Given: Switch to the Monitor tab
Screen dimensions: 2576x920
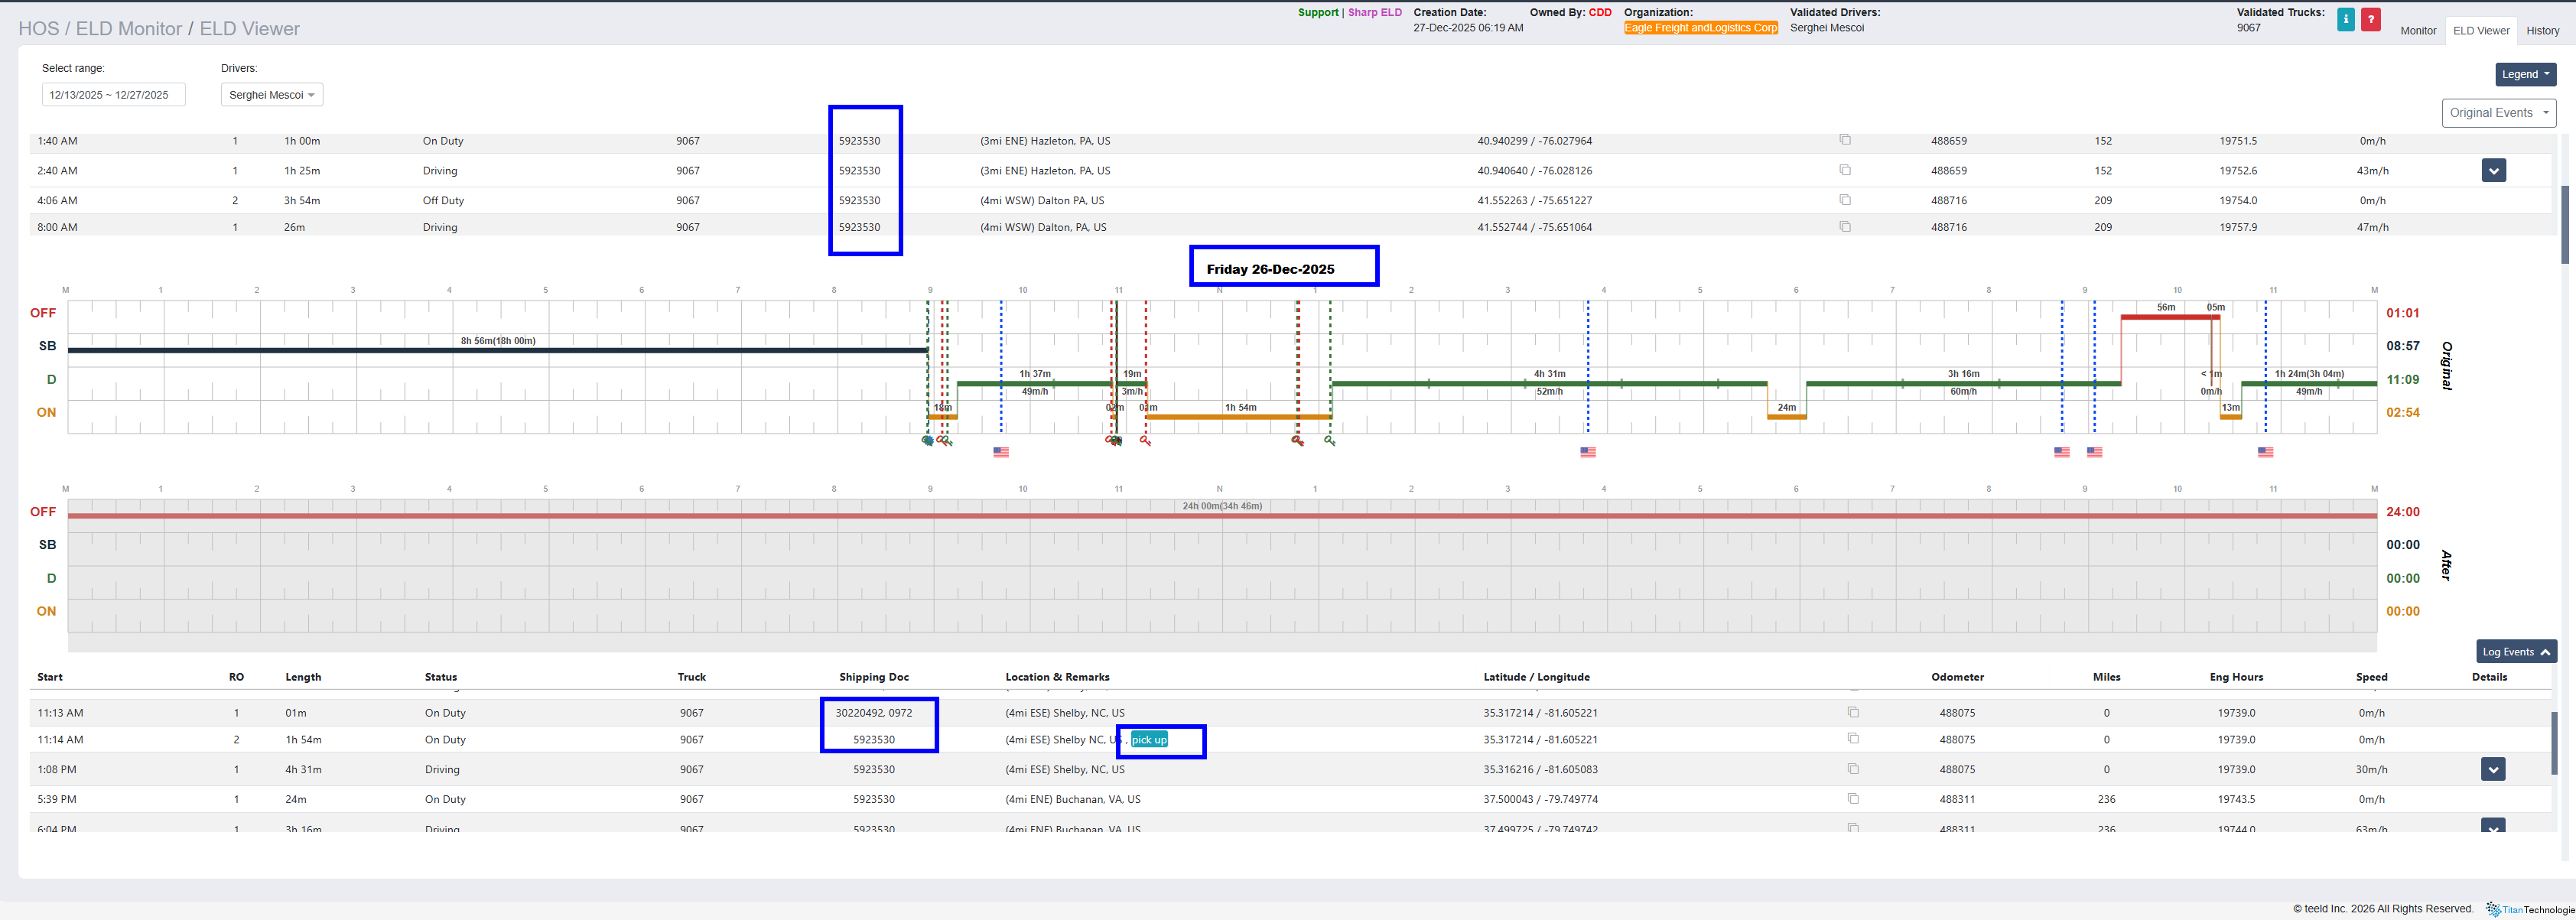Looking at the screenshot, I should coord(2418,31).
